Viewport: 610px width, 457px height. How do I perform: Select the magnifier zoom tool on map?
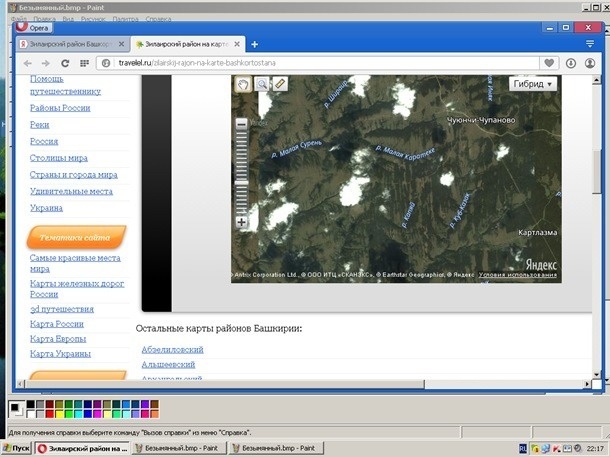click(262, 84)
